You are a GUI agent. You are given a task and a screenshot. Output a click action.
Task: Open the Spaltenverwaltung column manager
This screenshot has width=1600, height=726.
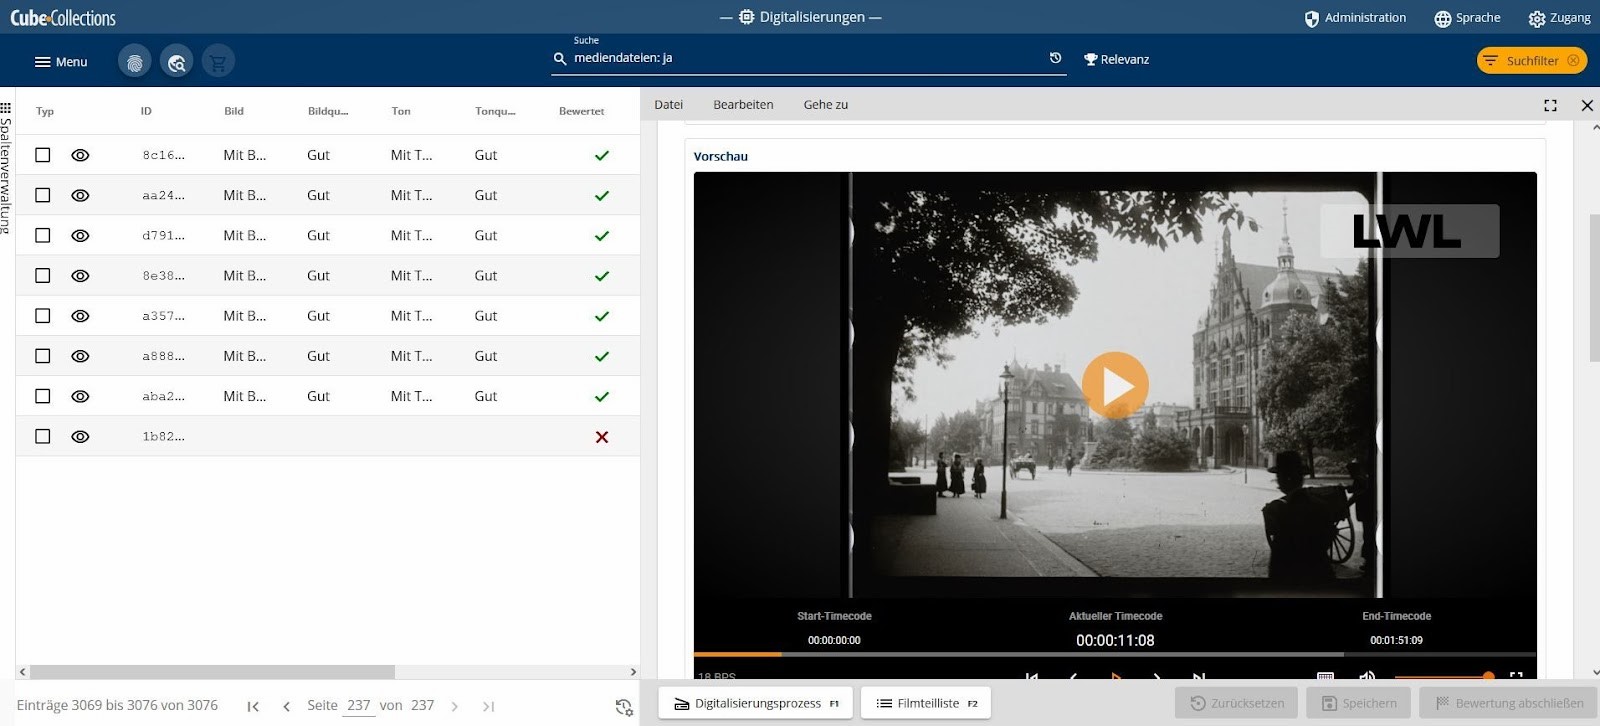coord(6,165)
